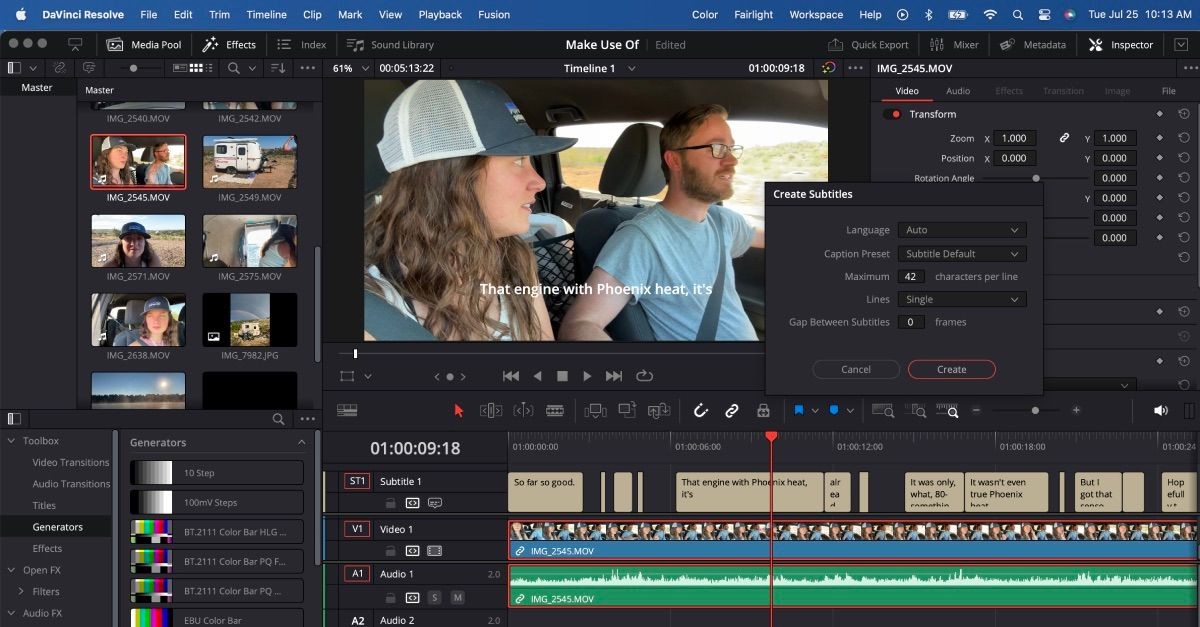
Task: Select the Trim Edit mode tool
Action: point(490,410)
